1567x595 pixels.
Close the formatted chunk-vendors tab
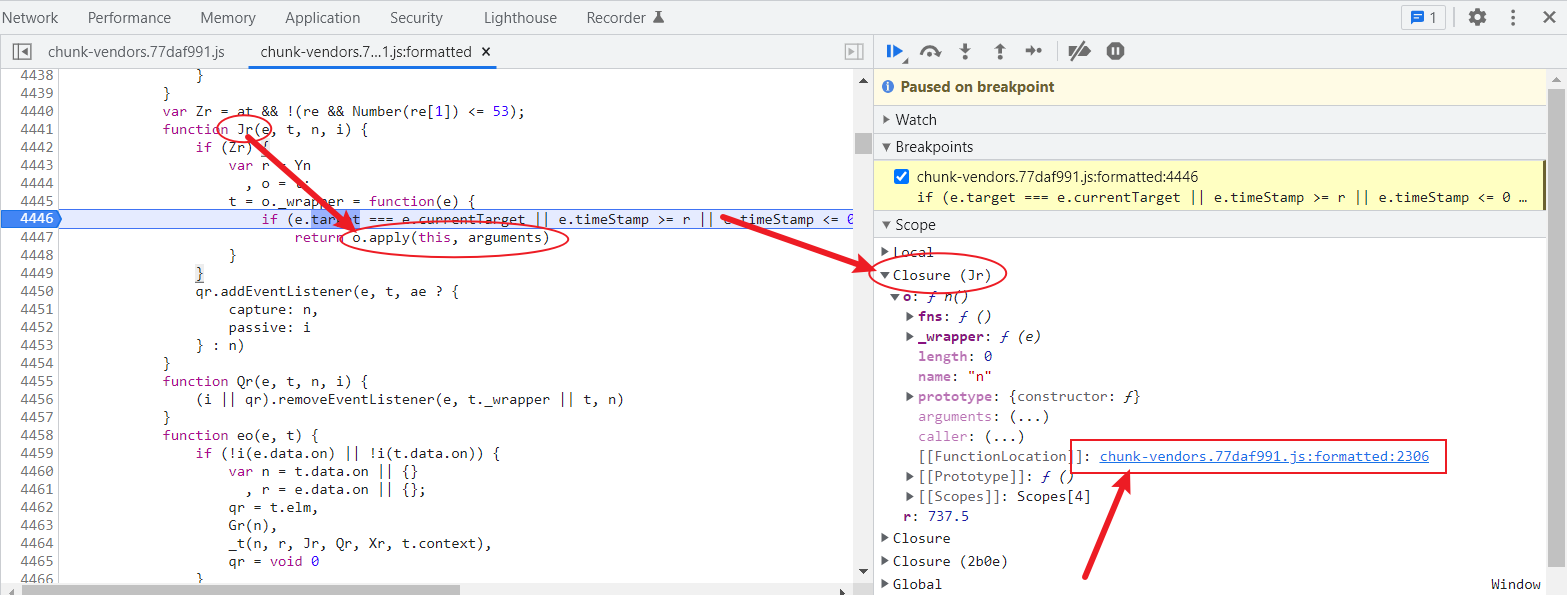pyautogui.click(x=486, y=52)
